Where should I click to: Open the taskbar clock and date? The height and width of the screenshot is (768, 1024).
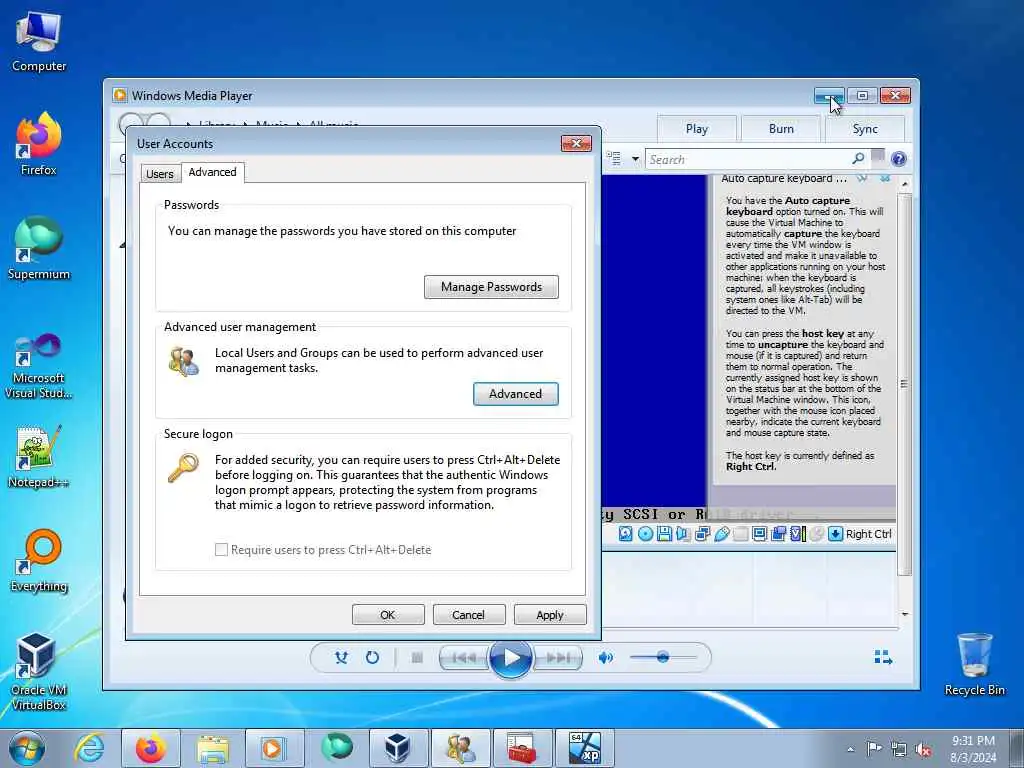973,749
